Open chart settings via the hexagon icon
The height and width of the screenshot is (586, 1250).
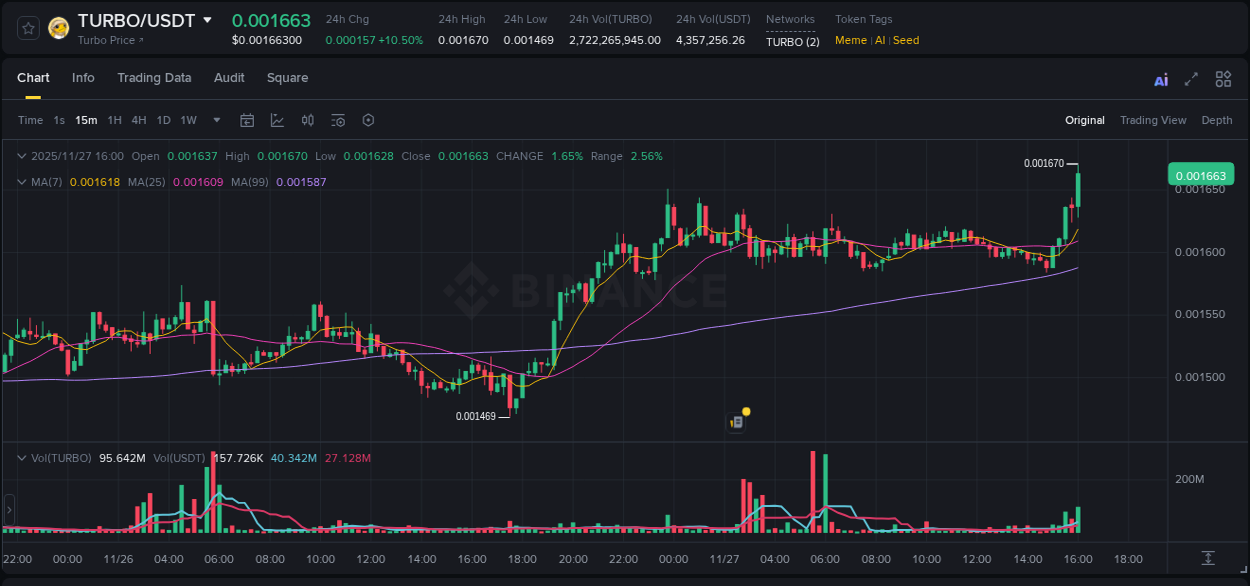(368, 120)
